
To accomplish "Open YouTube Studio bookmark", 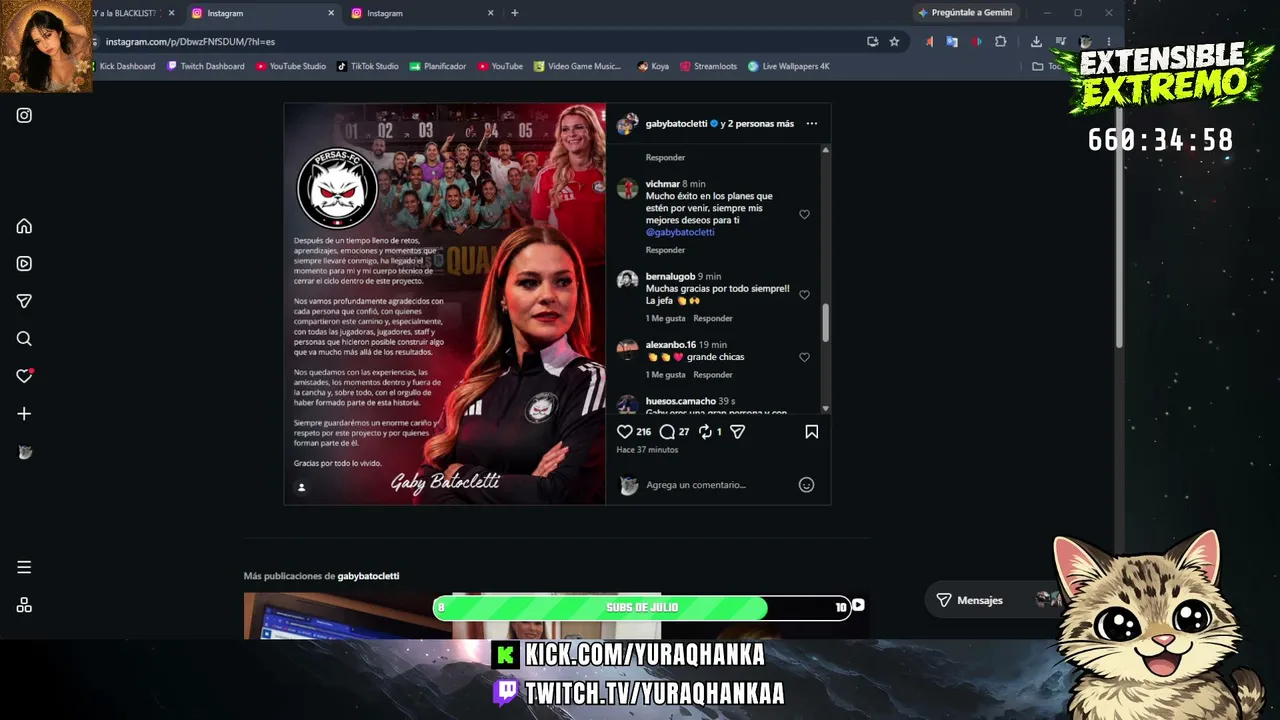I will [291, 66].
